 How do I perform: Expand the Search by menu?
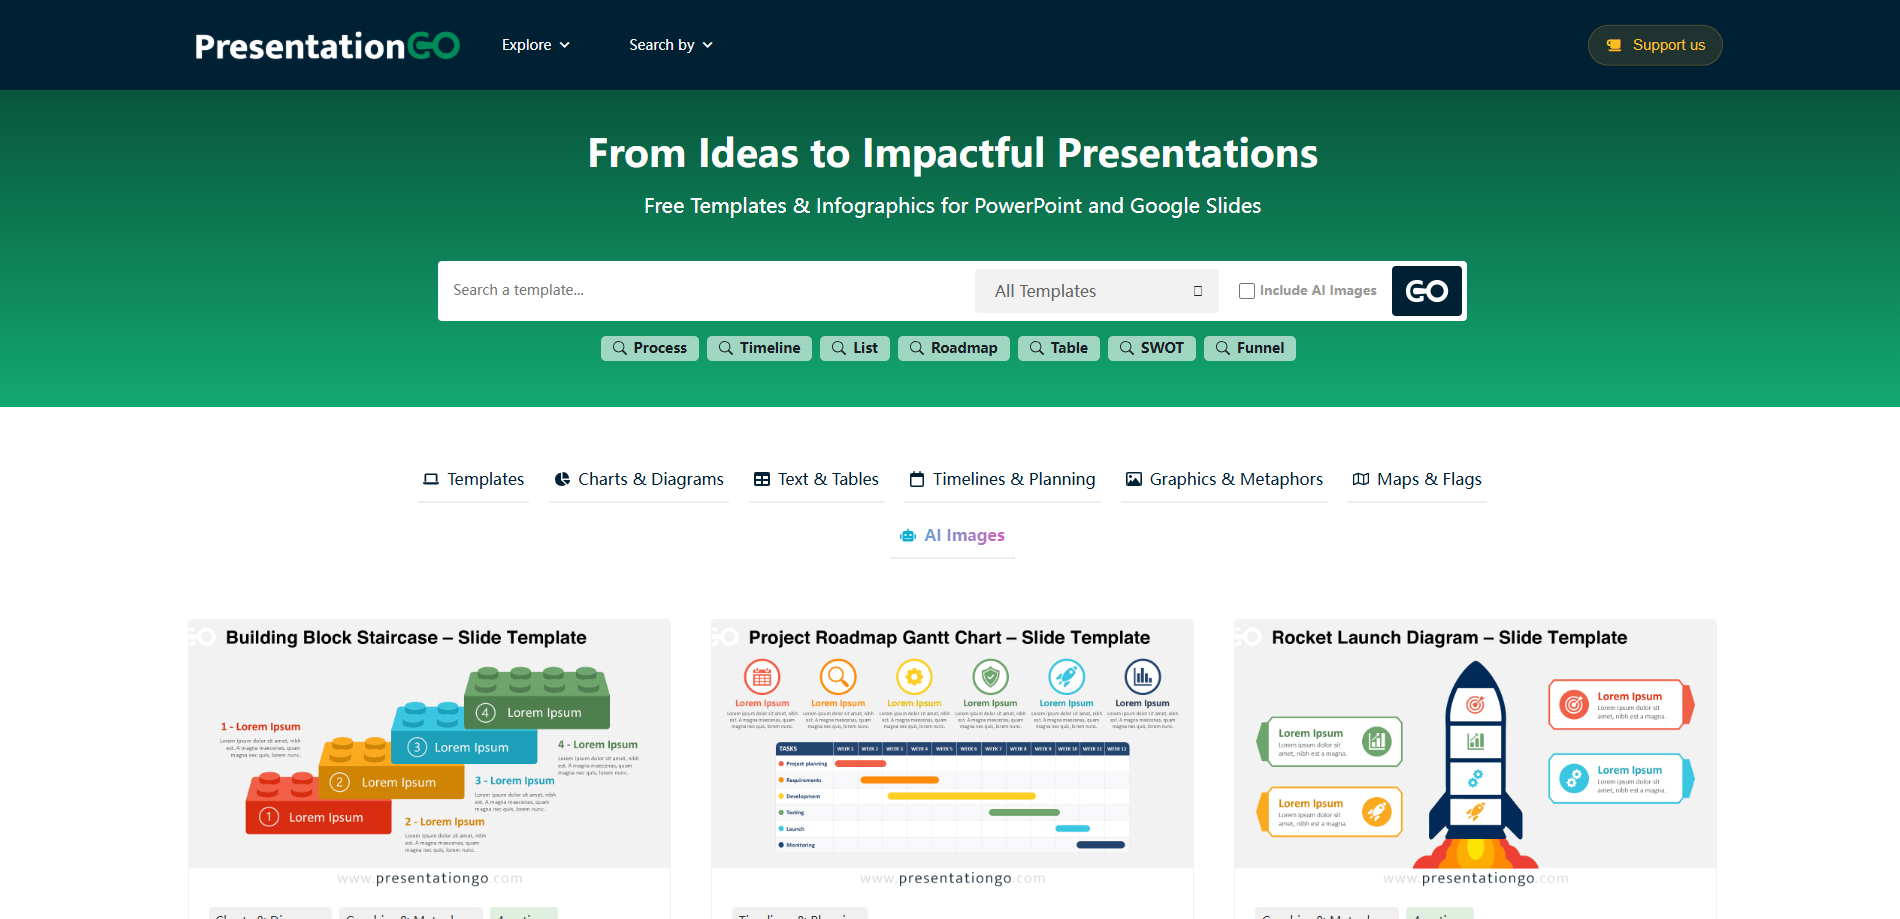[x=671, y=45]
